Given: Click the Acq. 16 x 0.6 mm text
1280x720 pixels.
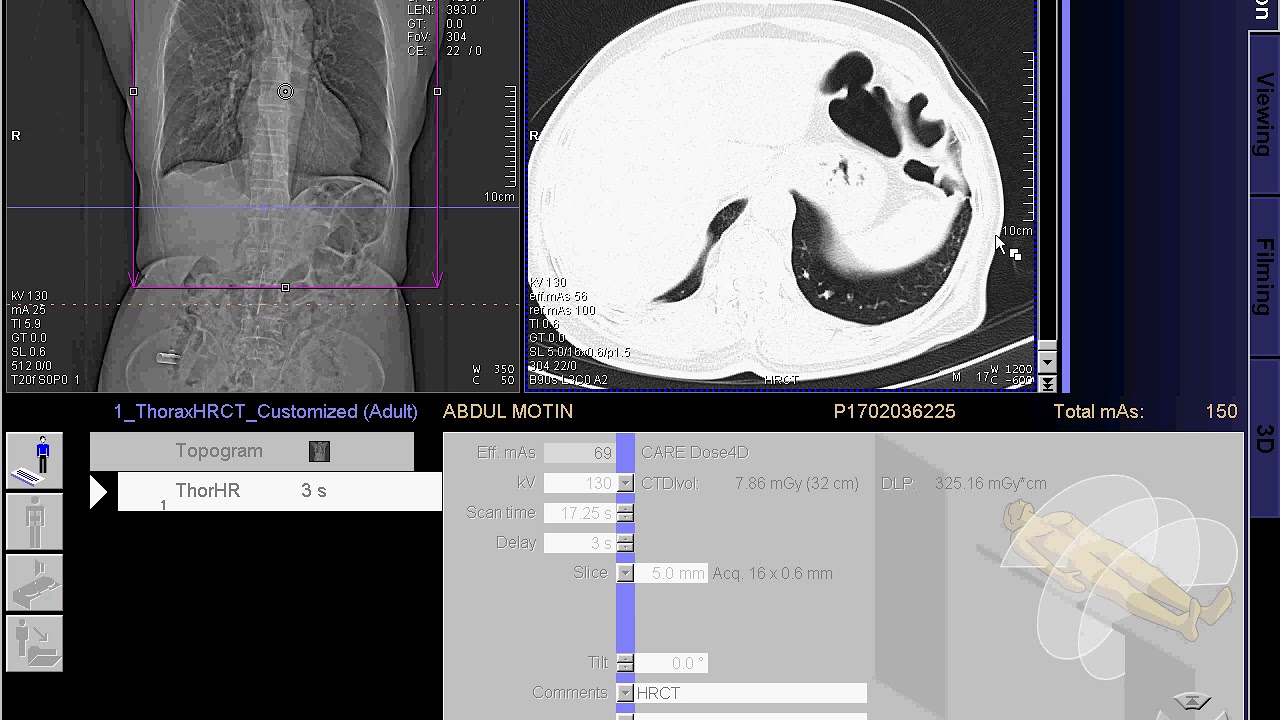Looking at the screenshot, I should (x=772, y=574).
